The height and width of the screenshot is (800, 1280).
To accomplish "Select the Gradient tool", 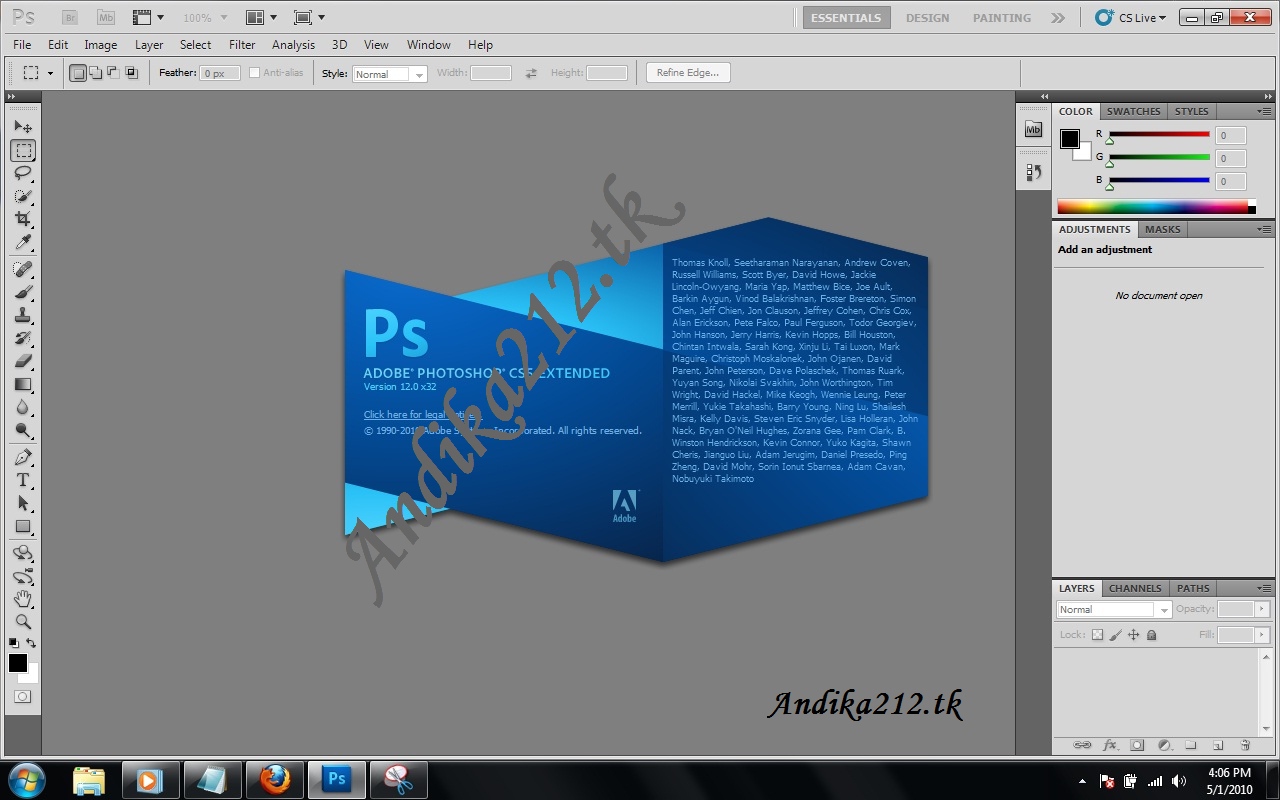I will click(23, 385).
